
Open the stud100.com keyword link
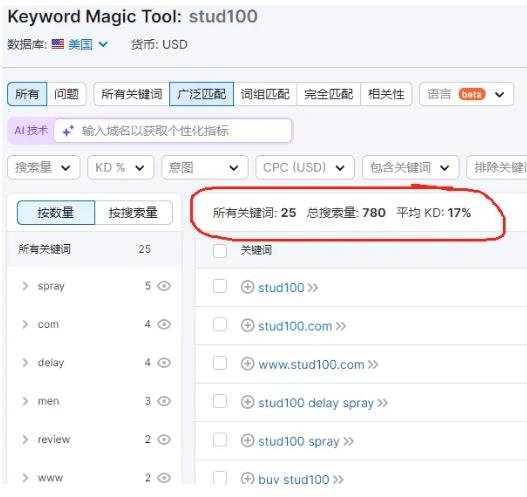[295, 326]
